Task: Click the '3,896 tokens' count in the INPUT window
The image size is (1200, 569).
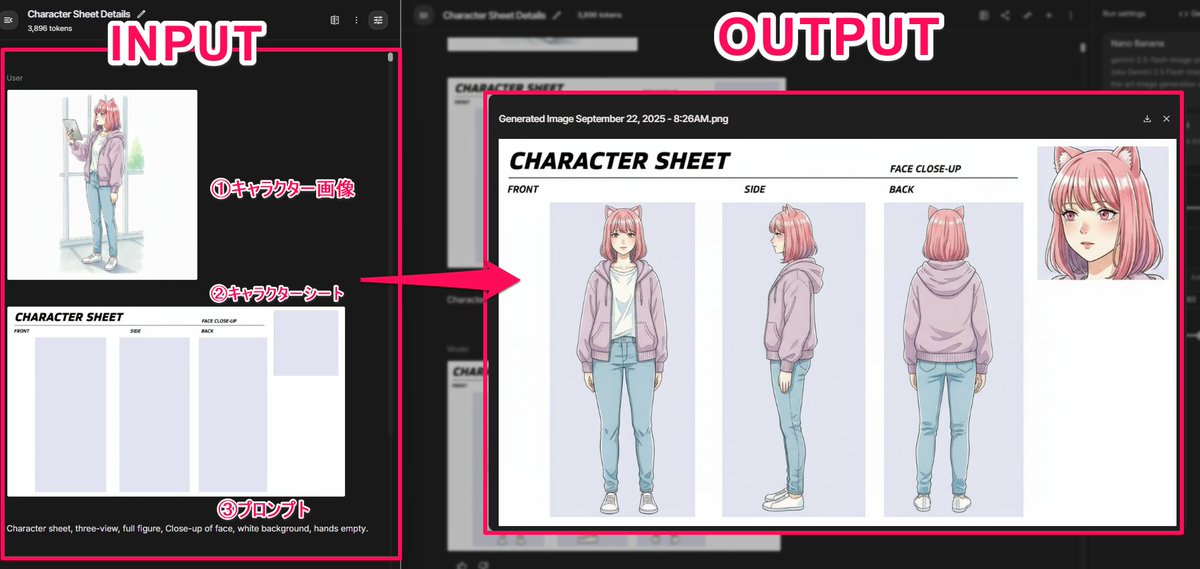Action: [x=49, y=29]
